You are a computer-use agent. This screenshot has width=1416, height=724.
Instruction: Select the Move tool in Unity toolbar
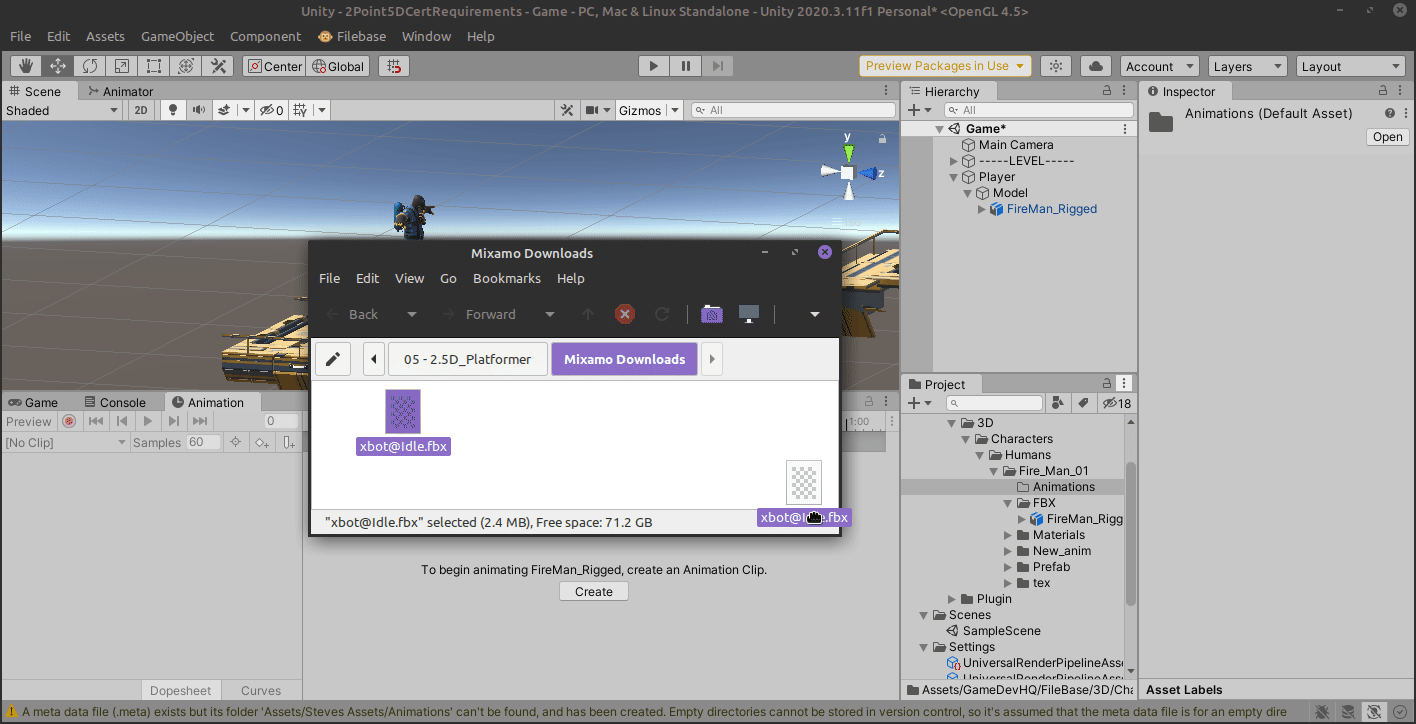click(x=58, y=66)
